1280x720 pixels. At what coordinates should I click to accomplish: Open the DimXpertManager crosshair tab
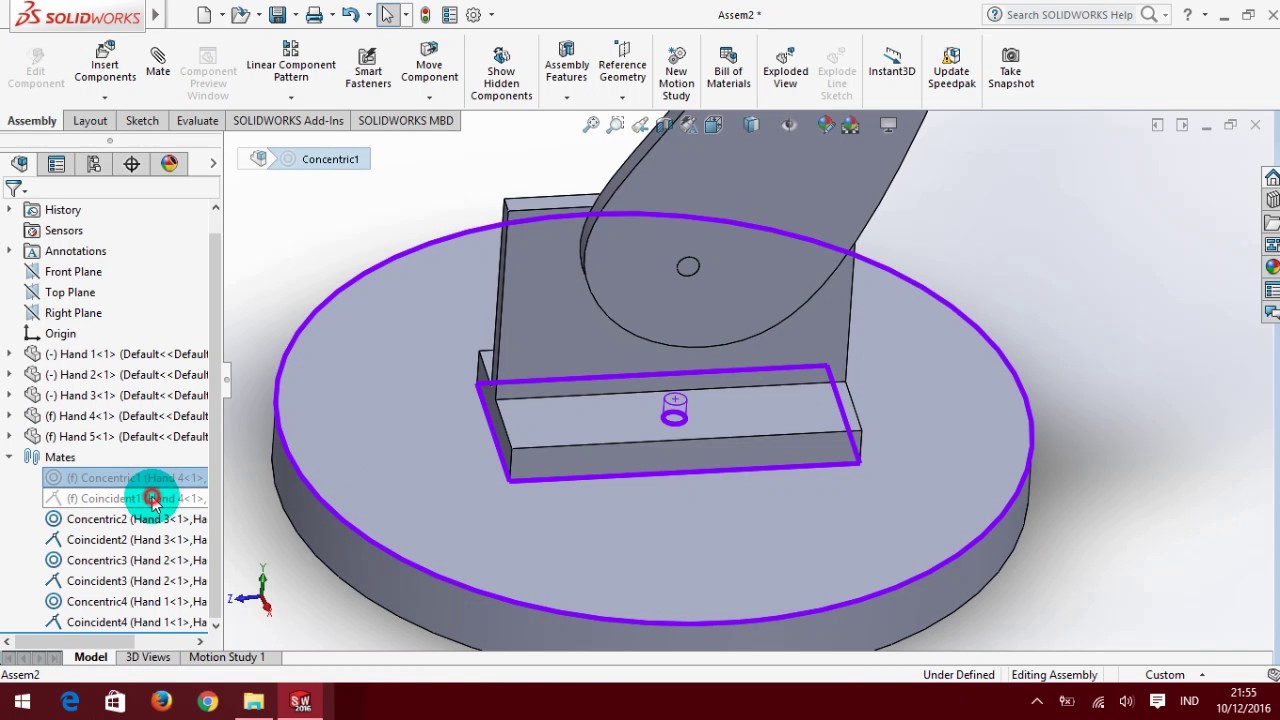point(131,164)
